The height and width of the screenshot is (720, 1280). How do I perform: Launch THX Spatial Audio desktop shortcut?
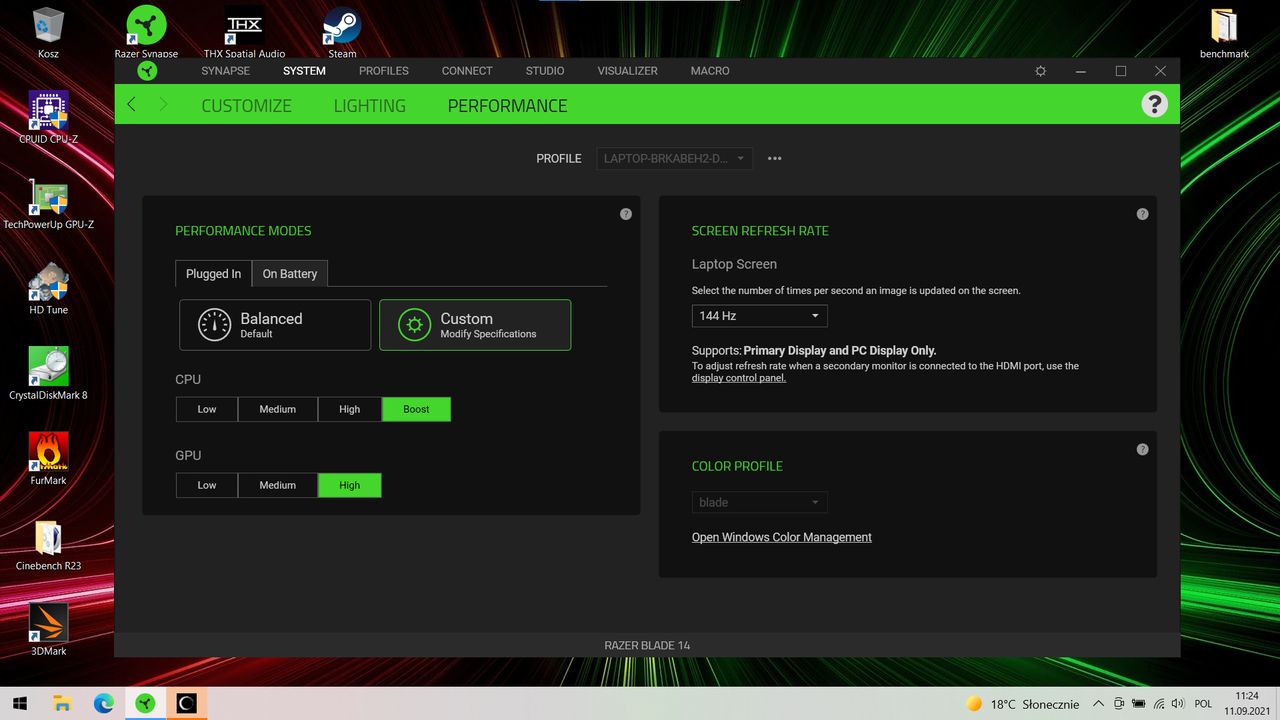[x=244, y=32]
